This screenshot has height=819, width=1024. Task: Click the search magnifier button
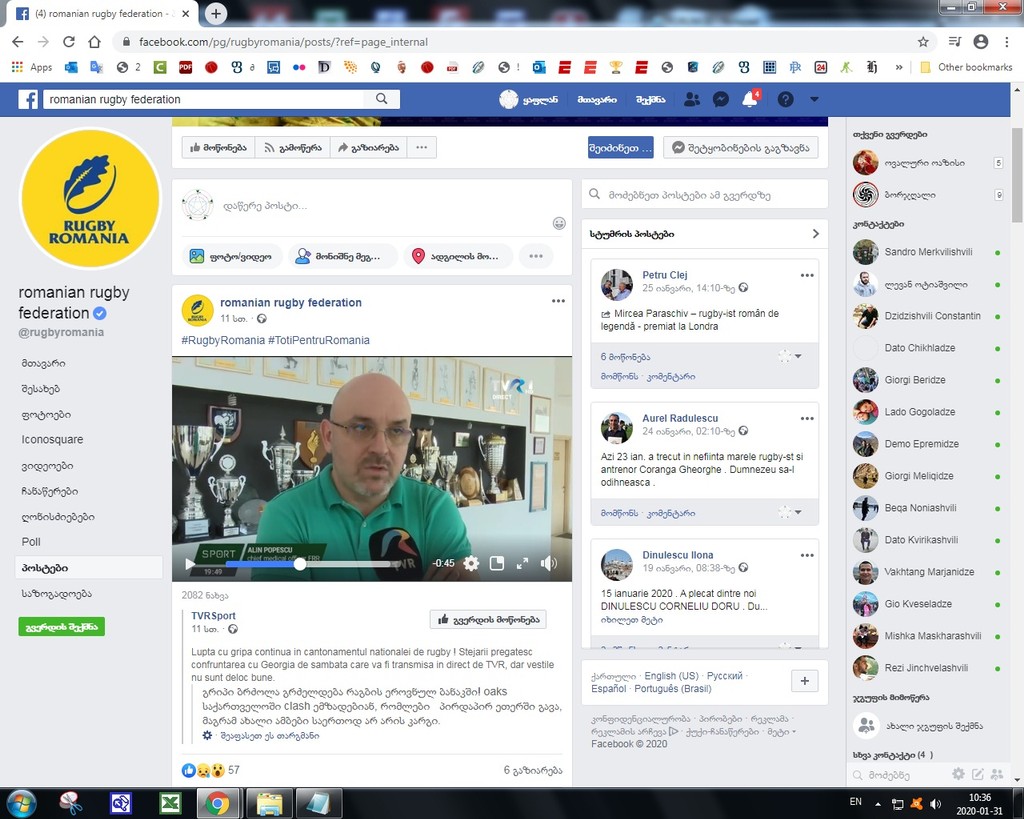381,99
